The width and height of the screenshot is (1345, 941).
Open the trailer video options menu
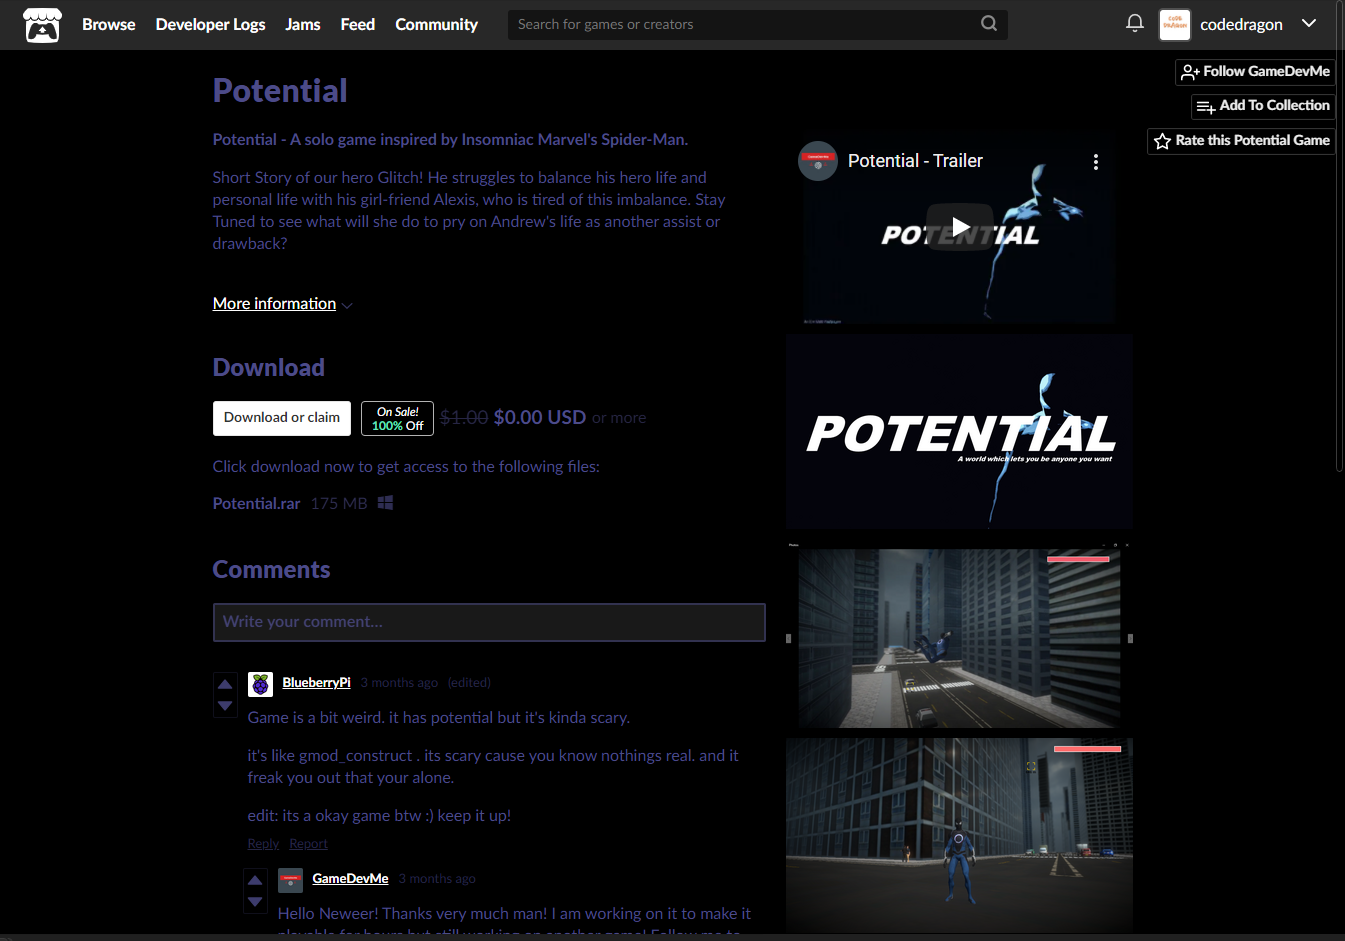click(x=1096, y=162)
